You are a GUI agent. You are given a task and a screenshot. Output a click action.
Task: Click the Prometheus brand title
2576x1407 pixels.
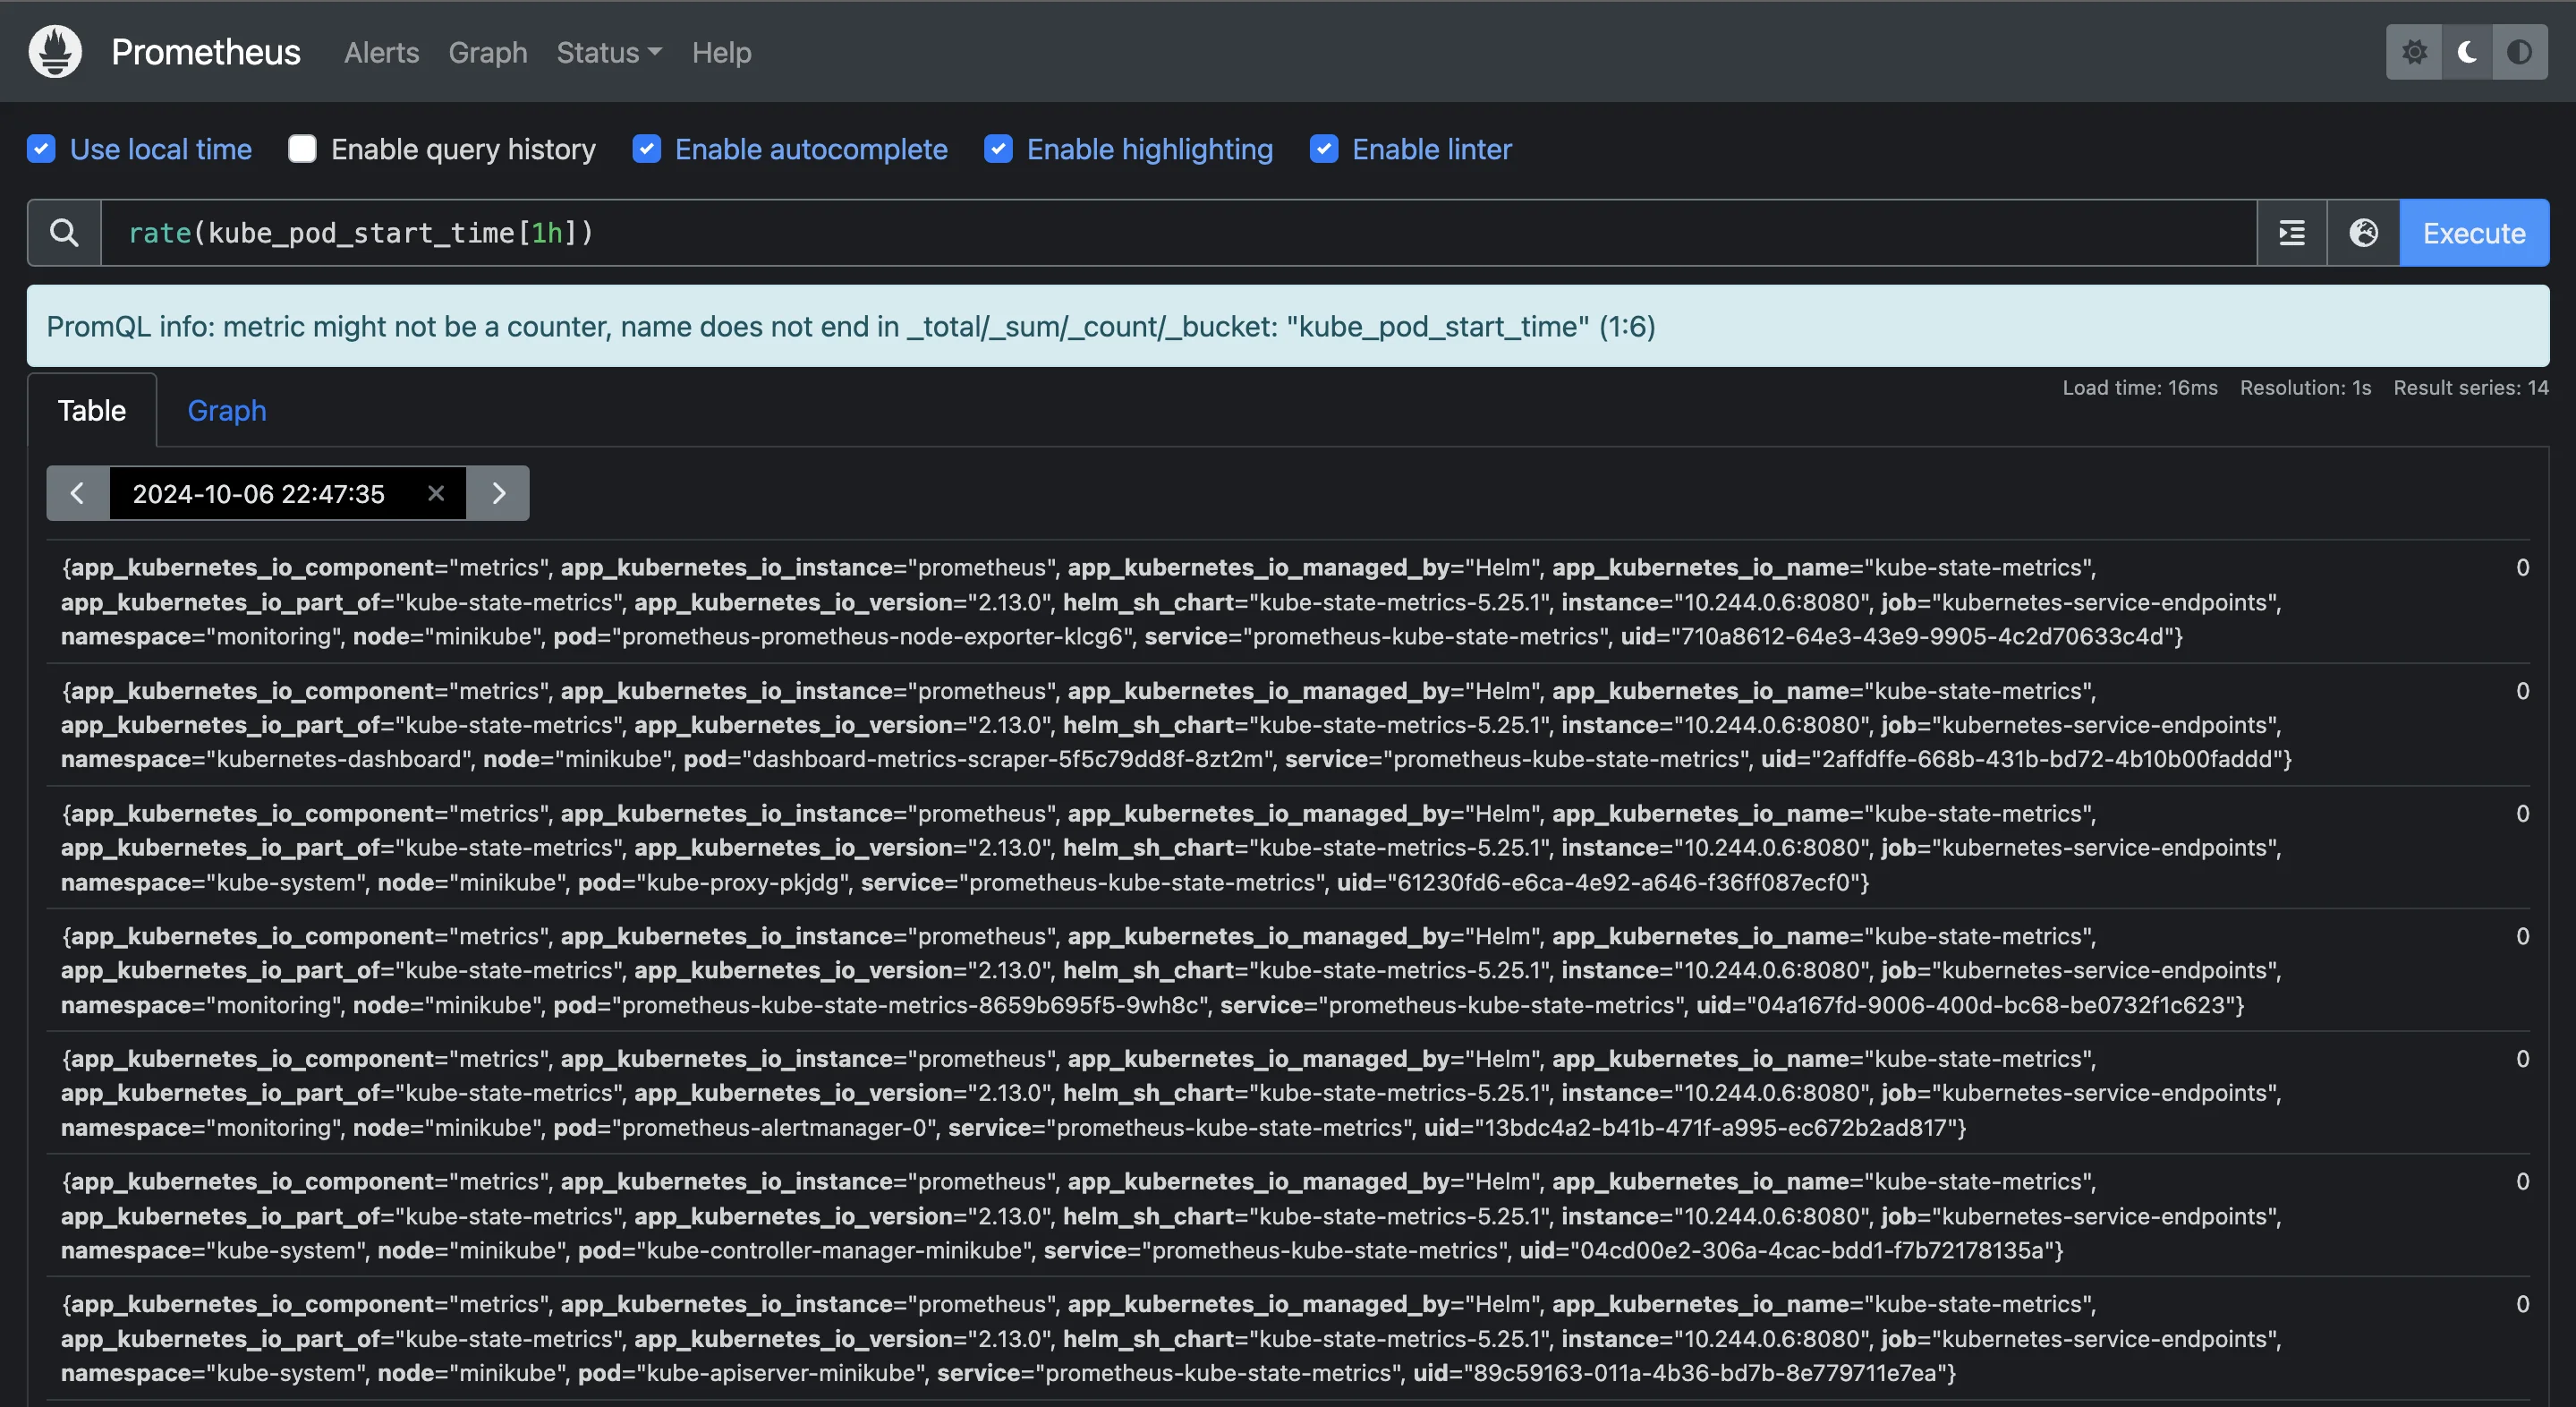point(205,52)
